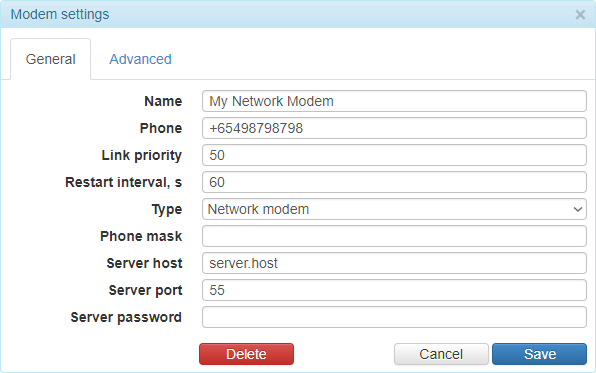Select the General tab
596x373 pixels.
[51, 59]
